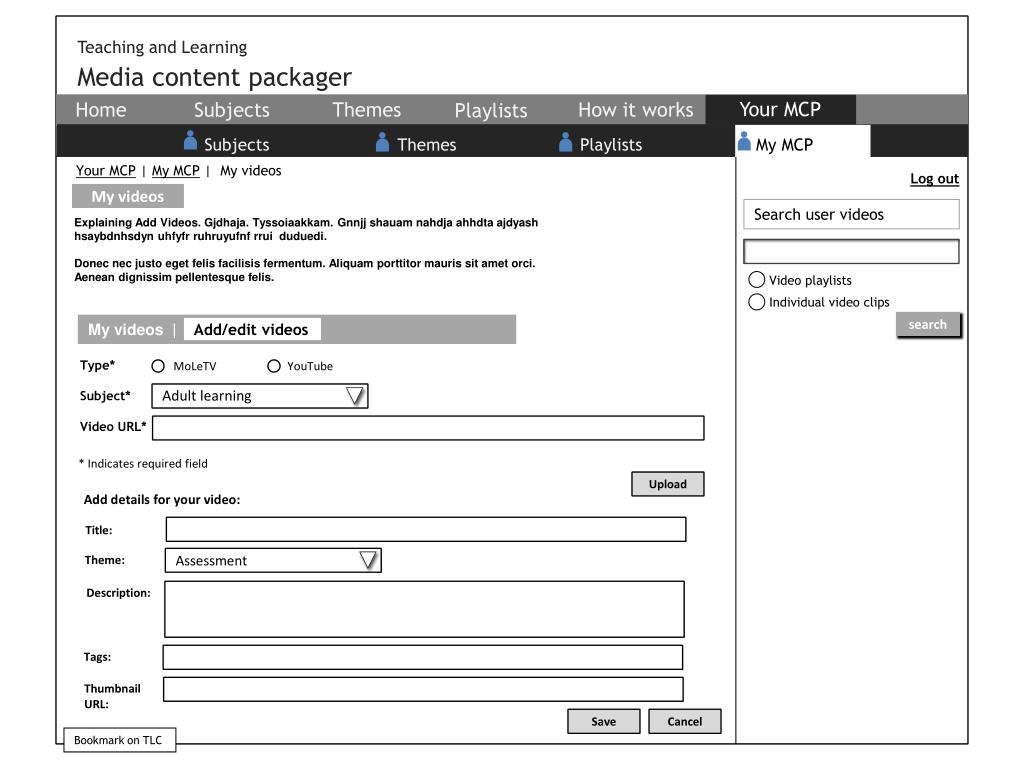Click the Indicates required field note

(143, 464)
